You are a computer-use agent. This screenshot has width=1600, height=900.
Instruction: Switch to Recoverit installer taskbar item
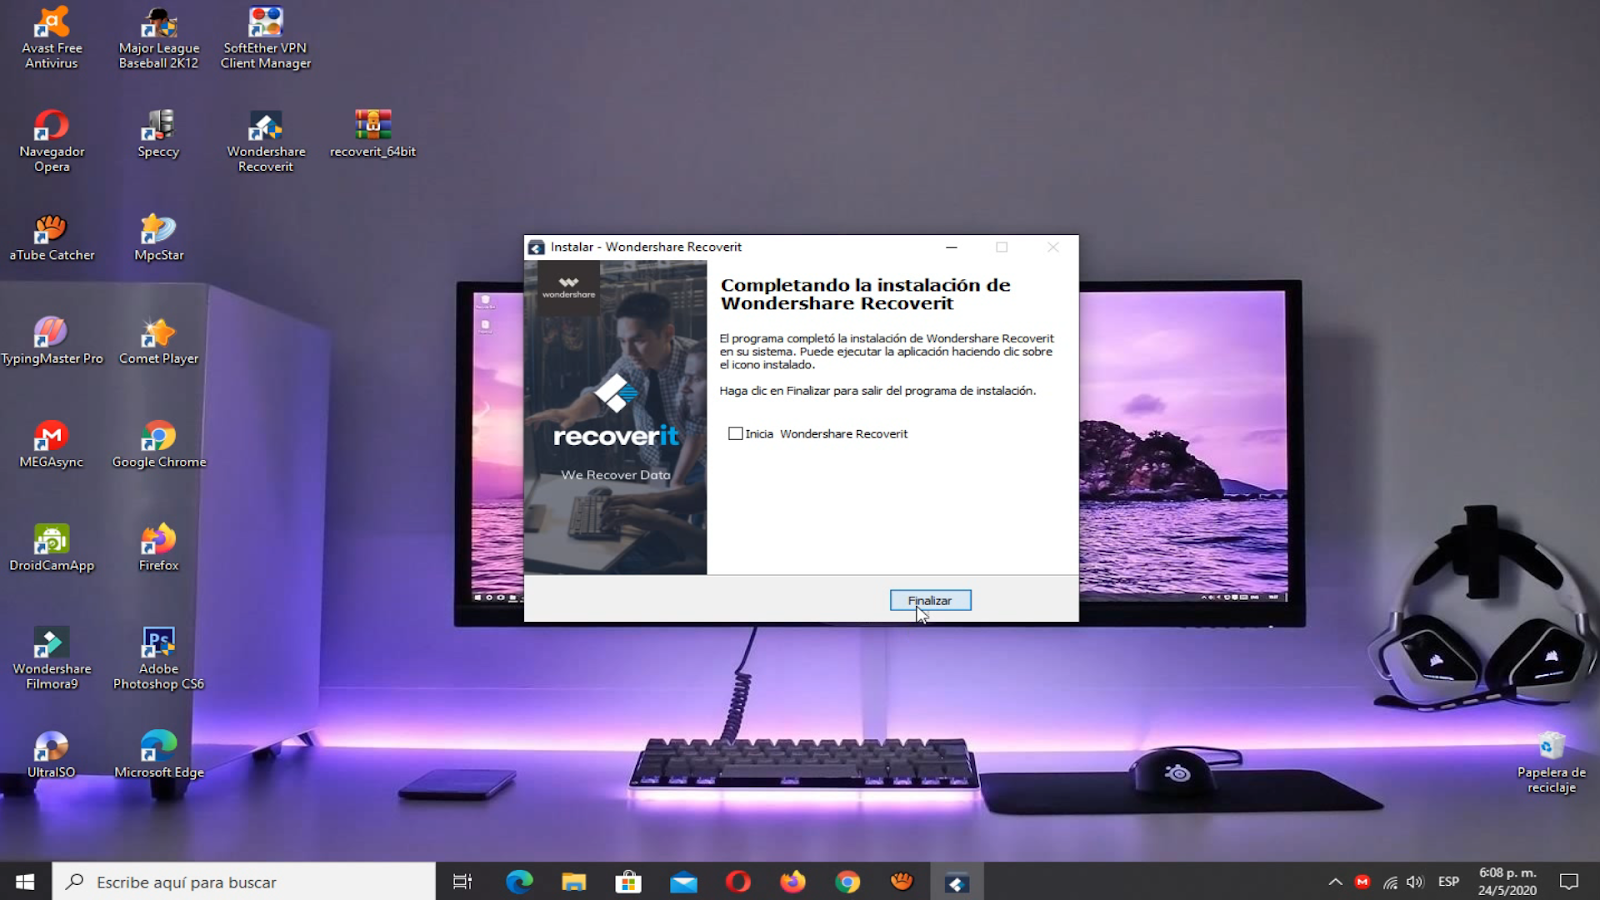click(957, 882)
